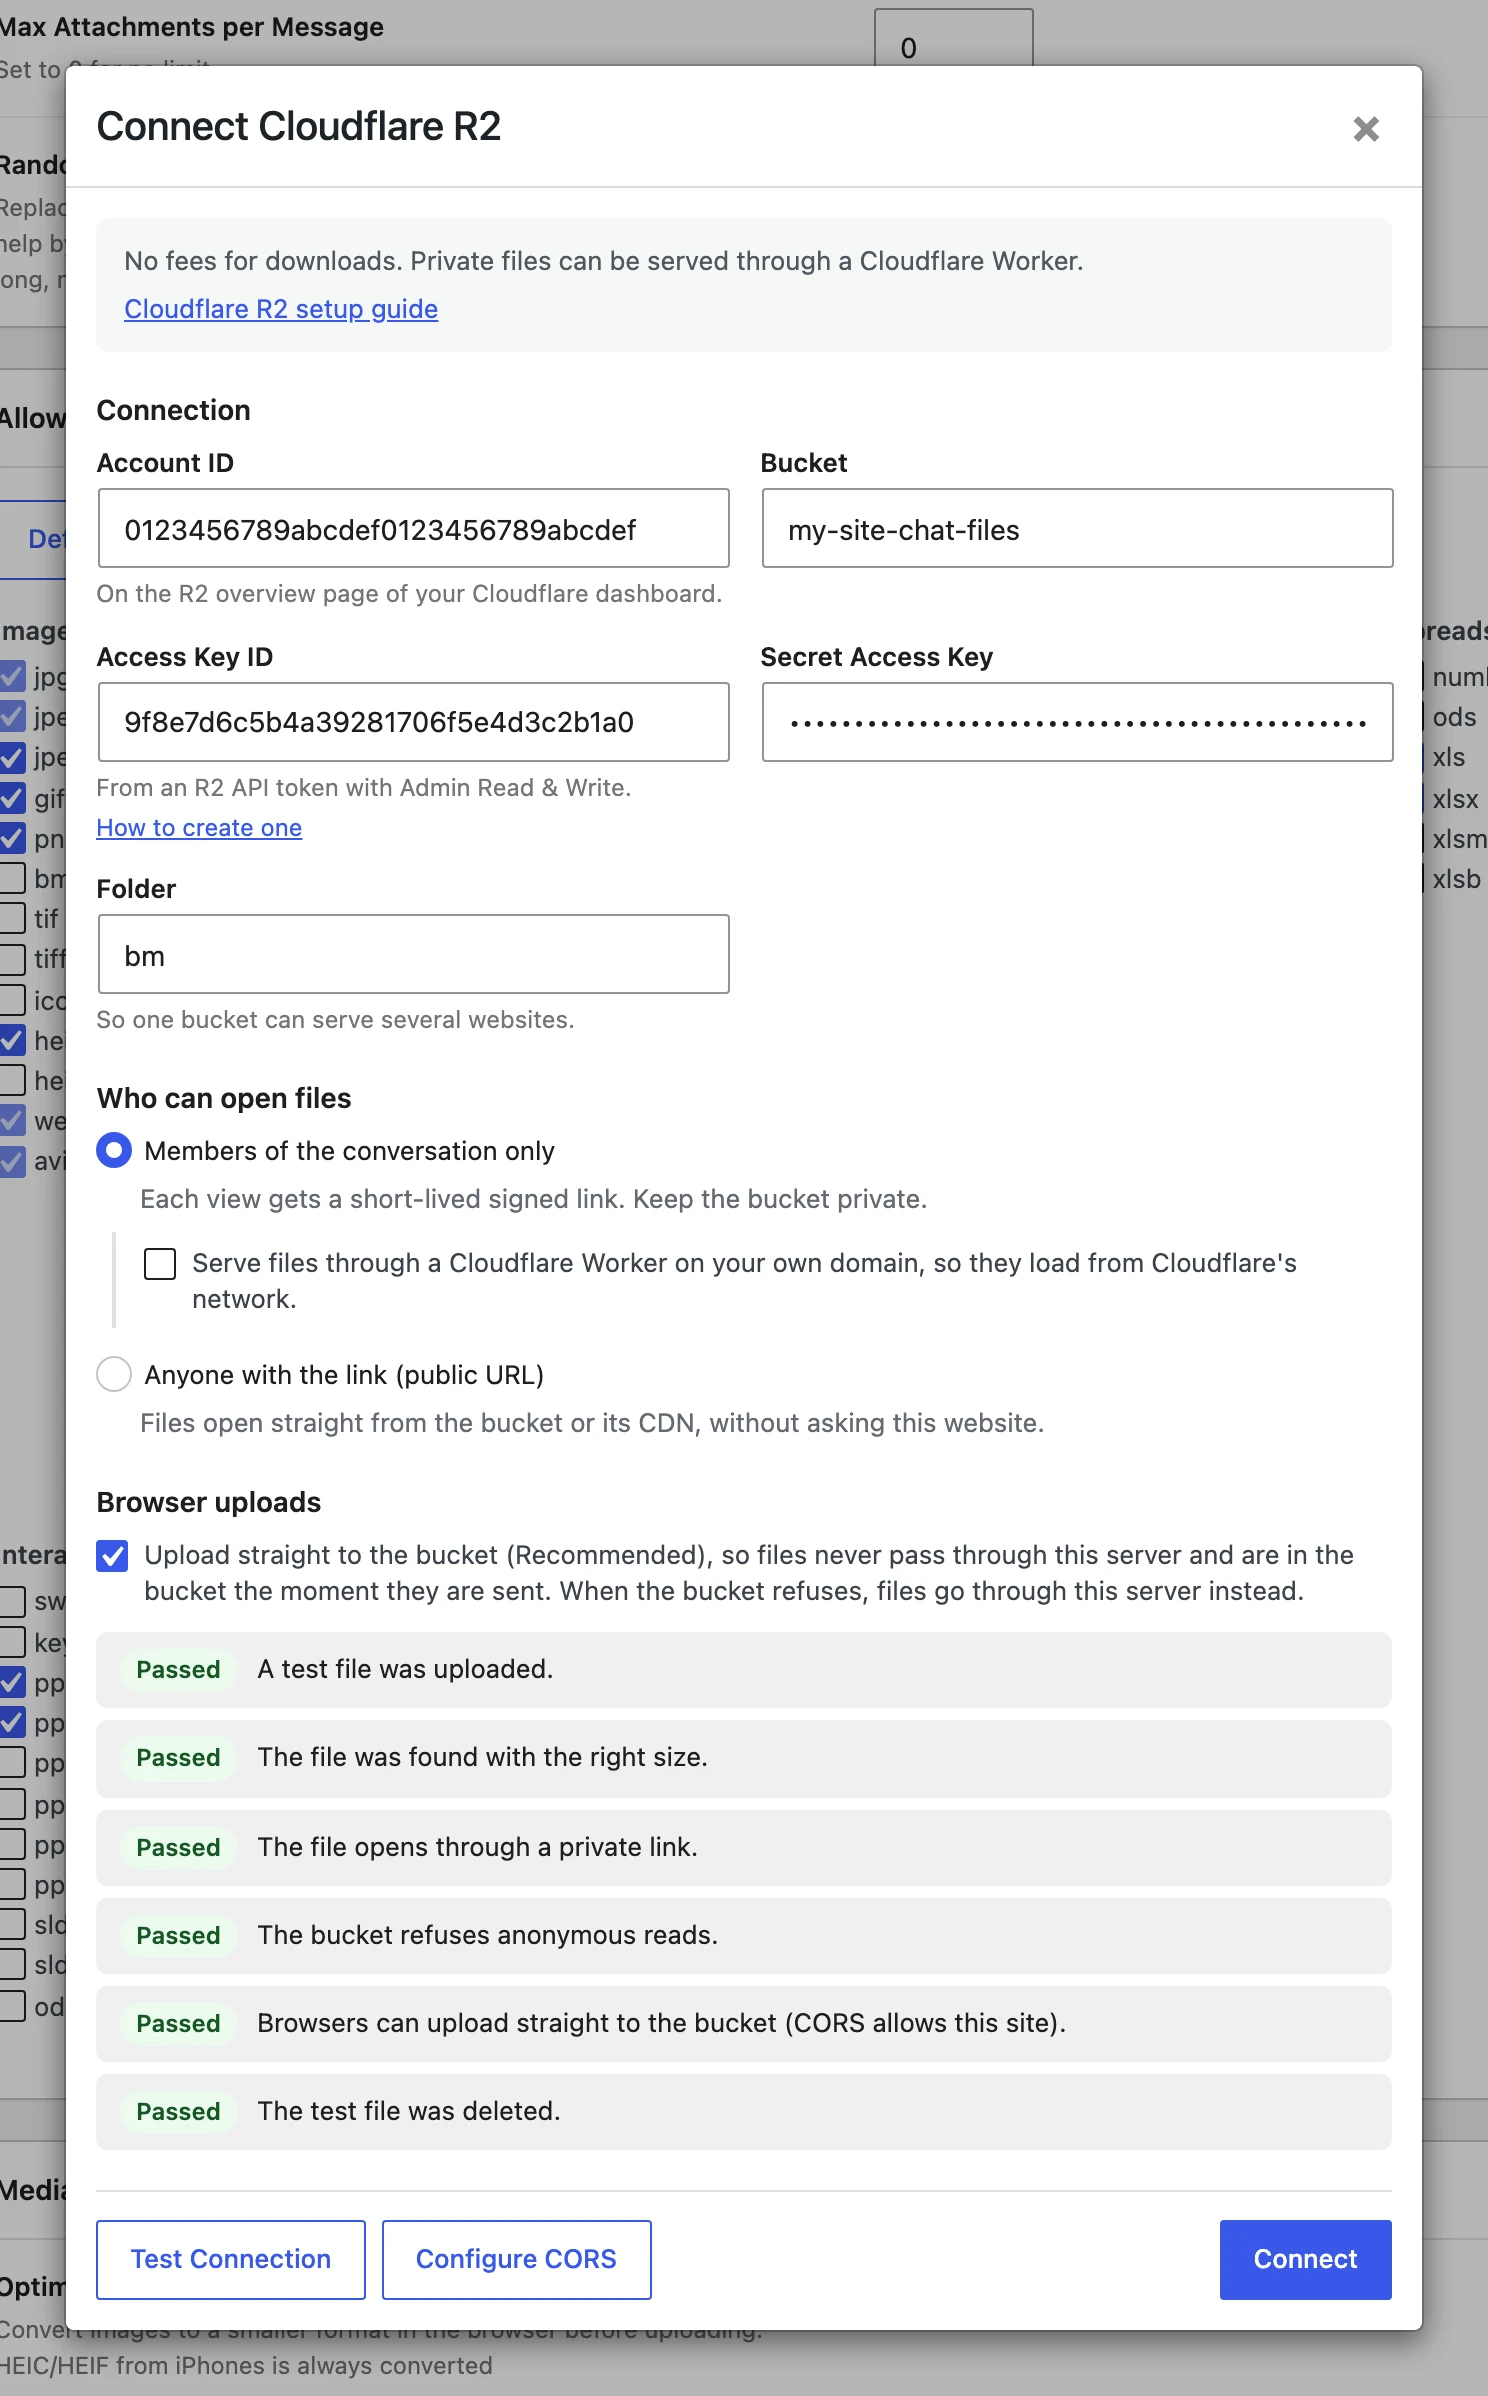
Task: Click the Passed badge for test file uploaded
Action: pos(178,1670)
